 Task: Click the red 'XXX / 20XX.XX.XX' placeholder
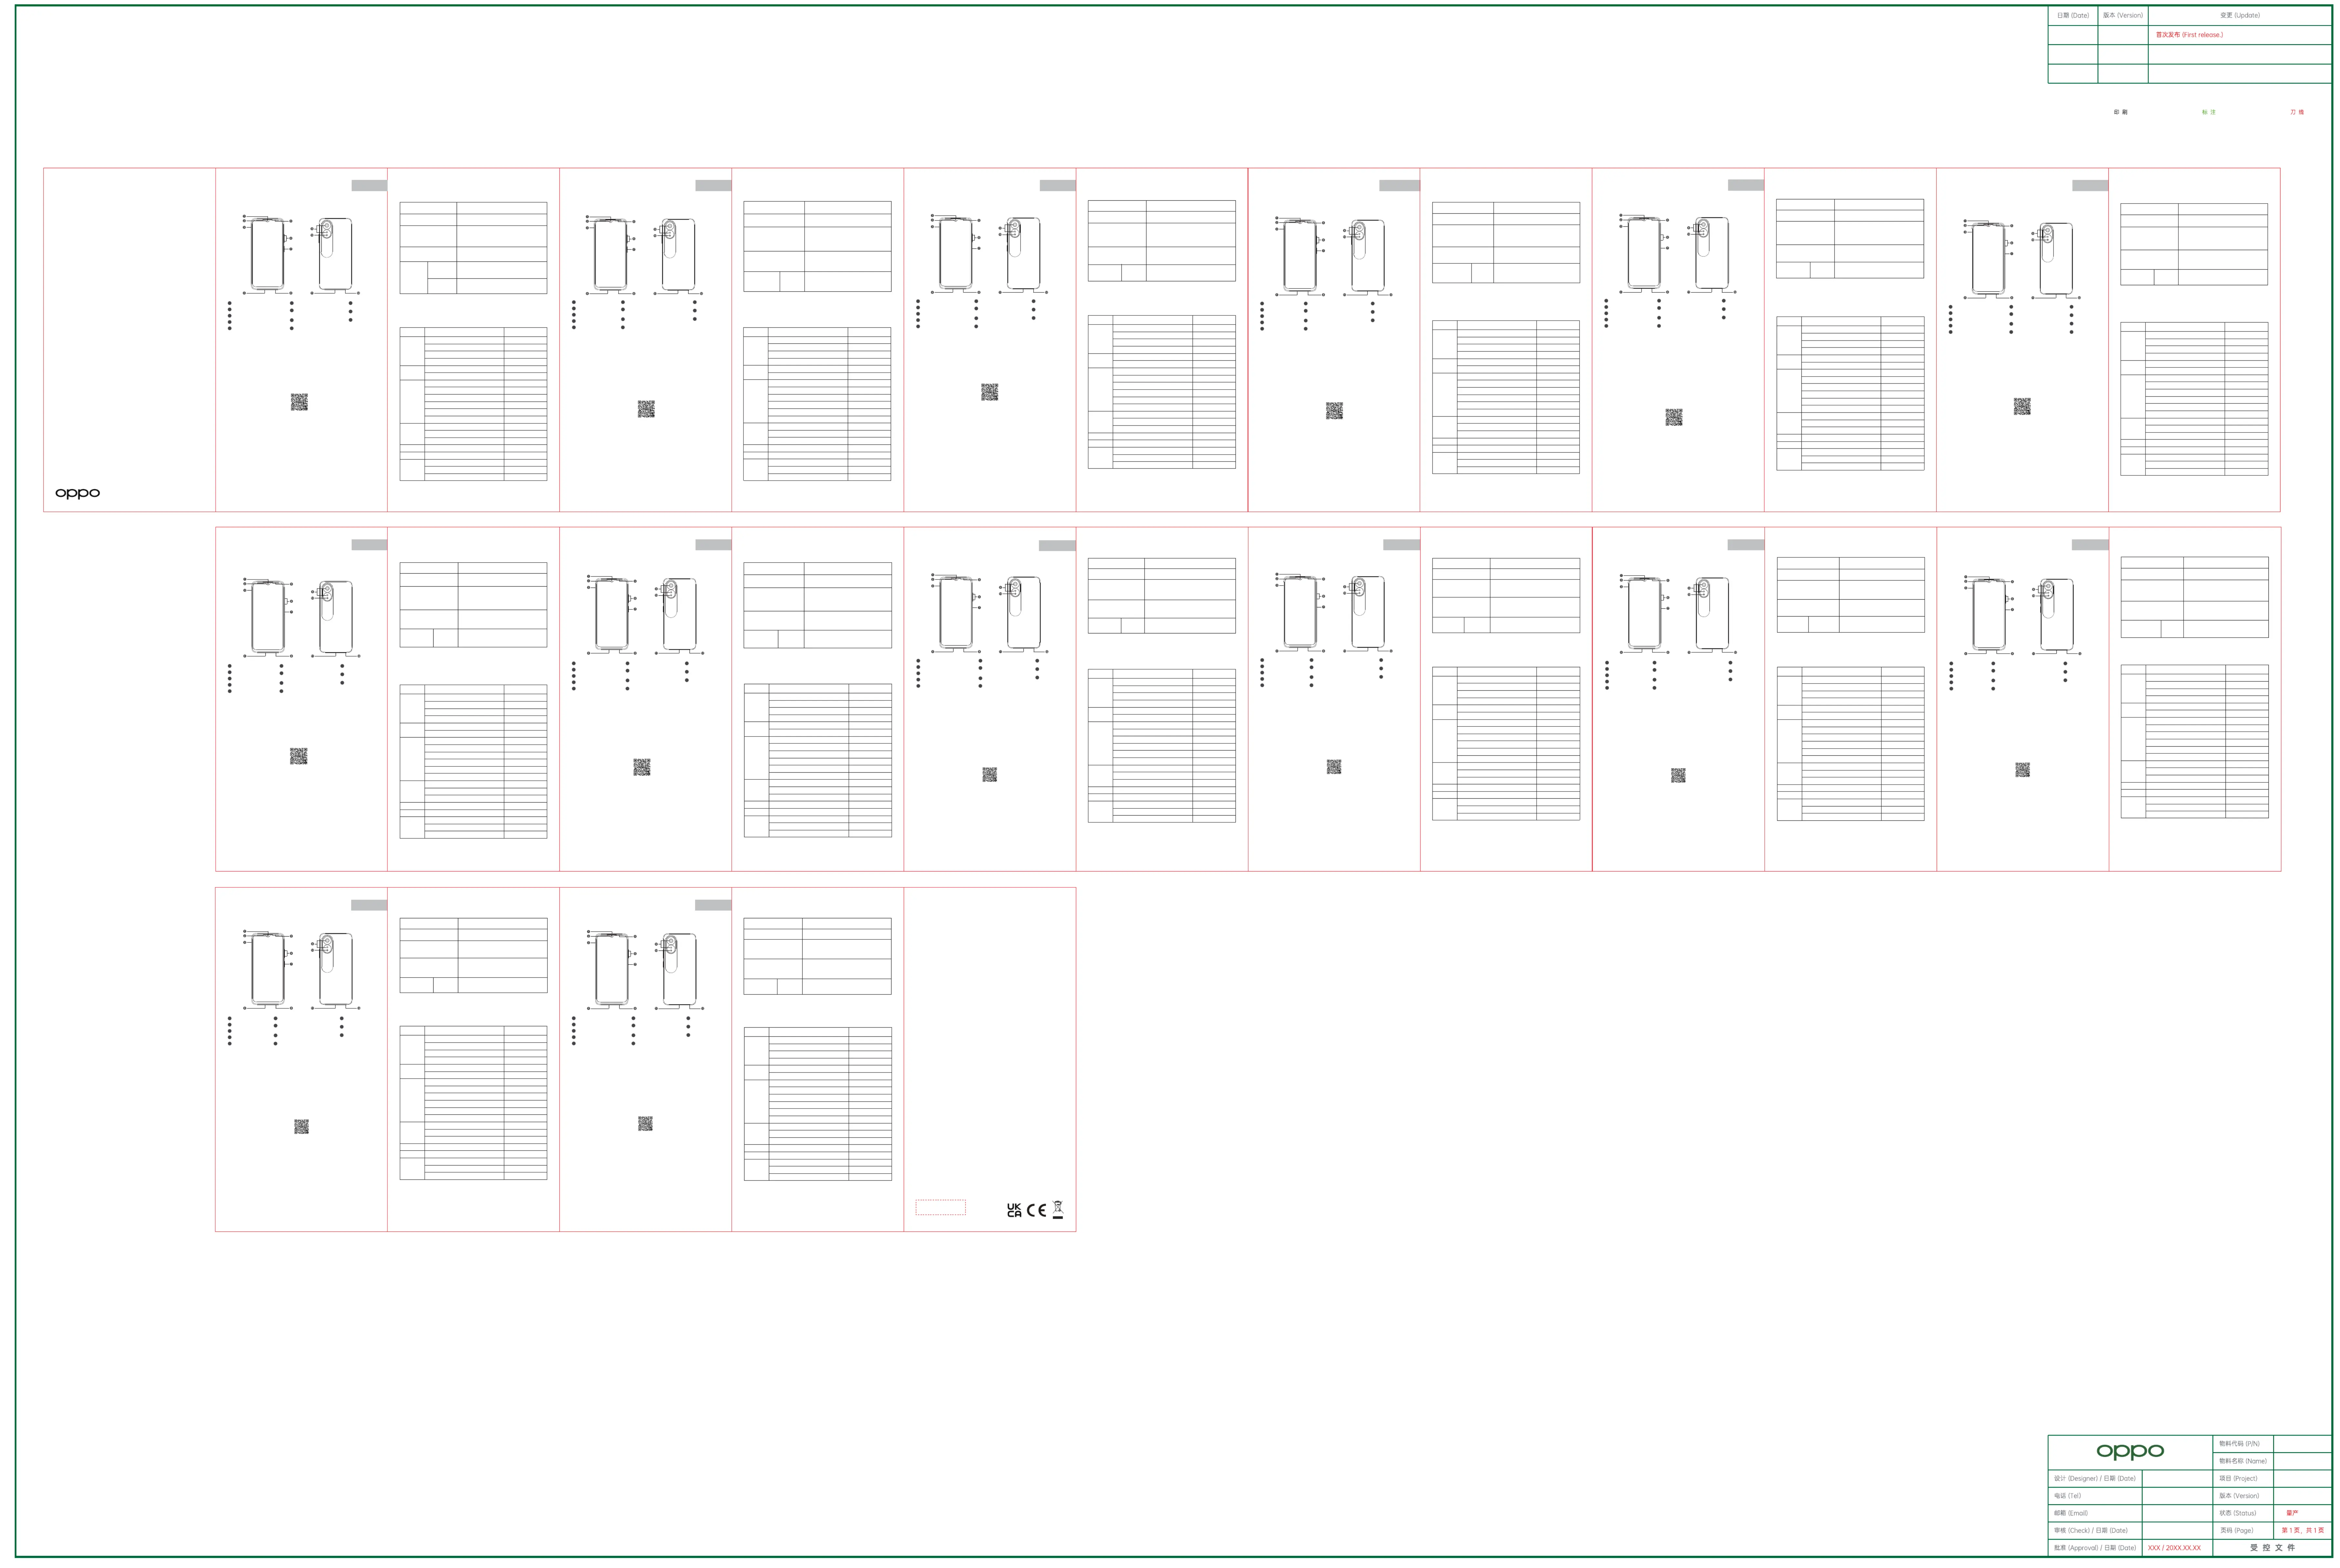(x=2174, y=1548)
